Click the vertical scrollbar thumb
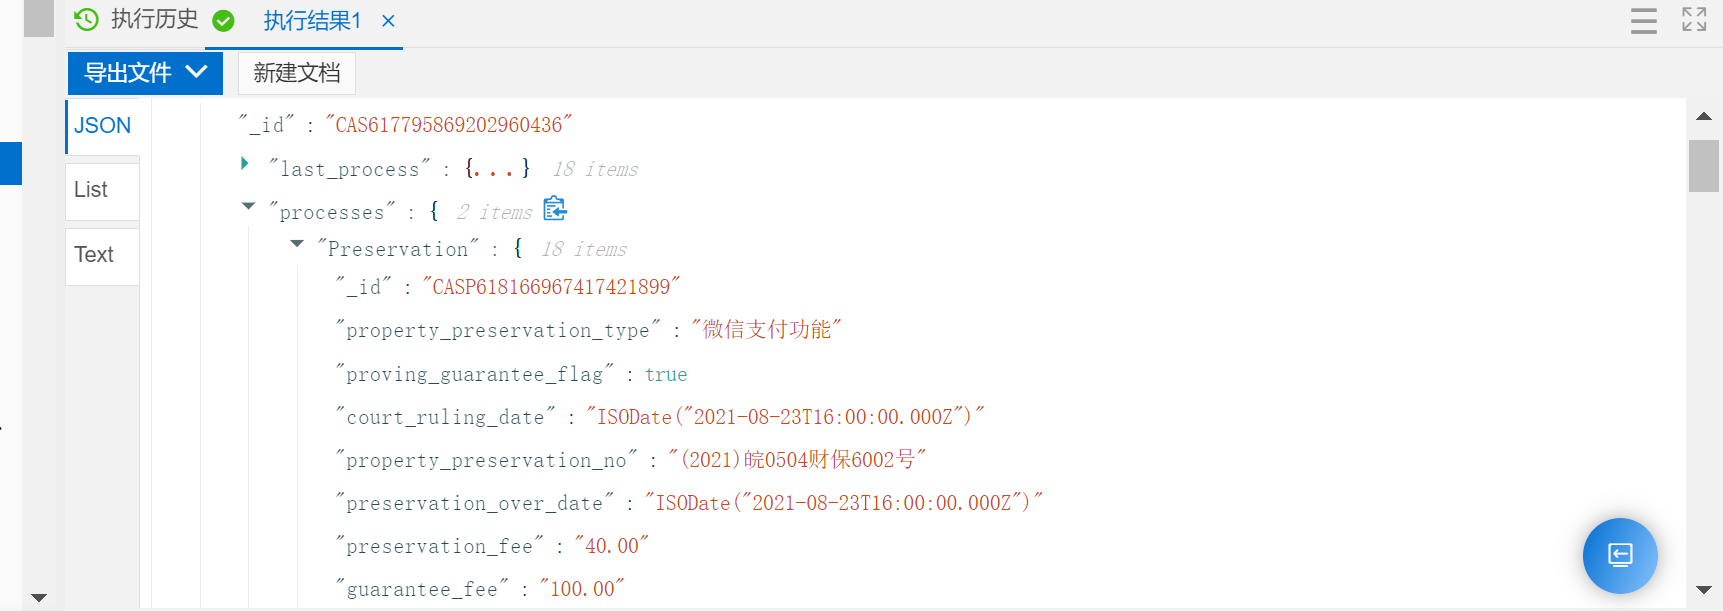The width and height of the screenshot is (1723, 611). coord(1704,166)
